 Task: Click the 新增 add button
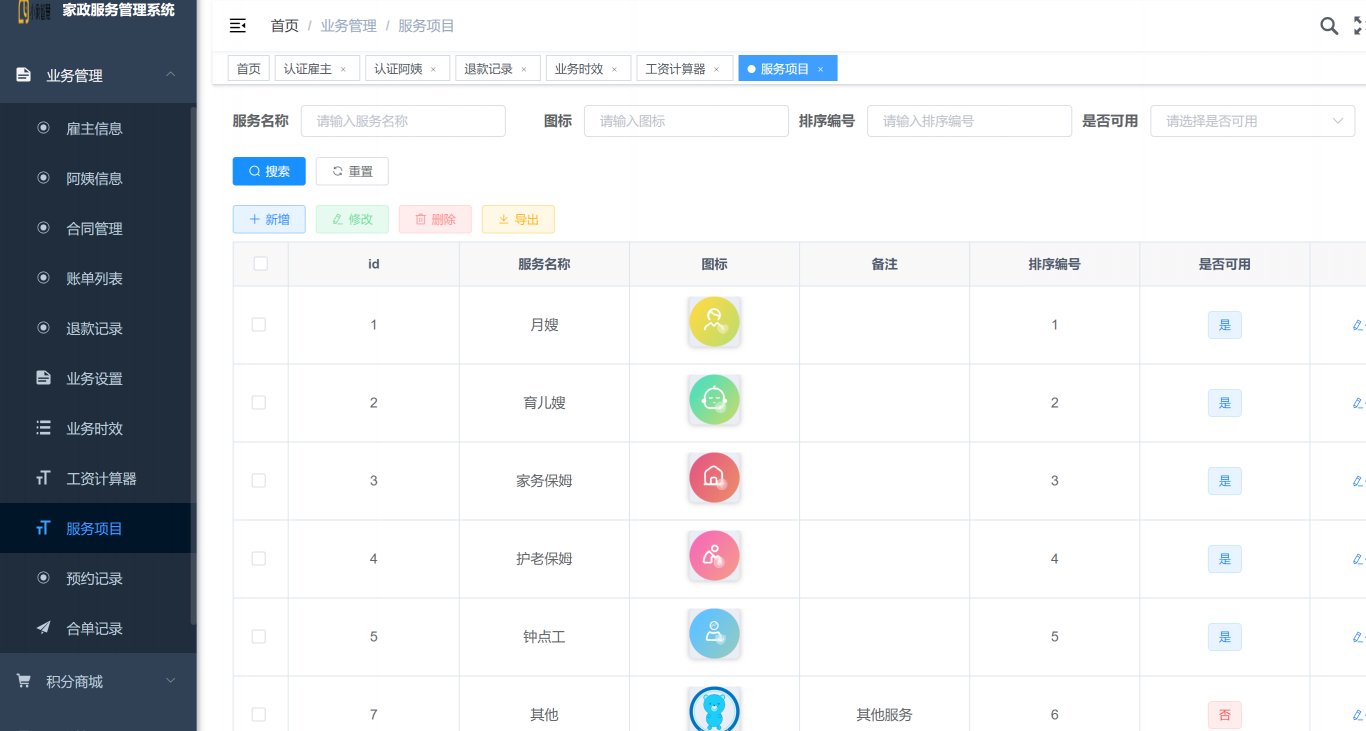[269, 219]
